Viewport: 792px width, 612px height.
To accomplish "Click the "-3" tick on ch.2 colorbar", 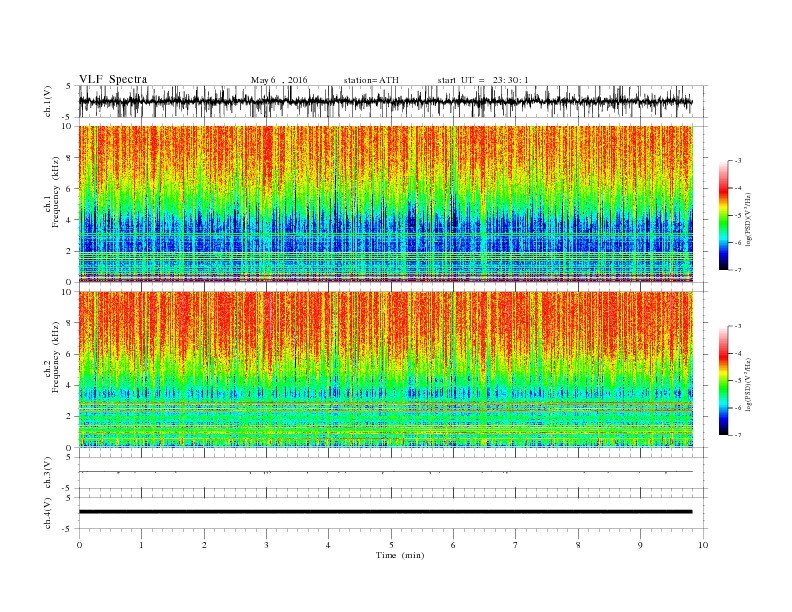I will (737, 326).
